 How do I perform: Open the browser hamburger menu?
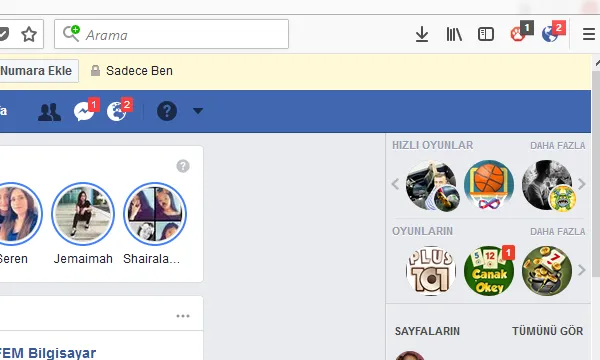[x=589, y=34]
